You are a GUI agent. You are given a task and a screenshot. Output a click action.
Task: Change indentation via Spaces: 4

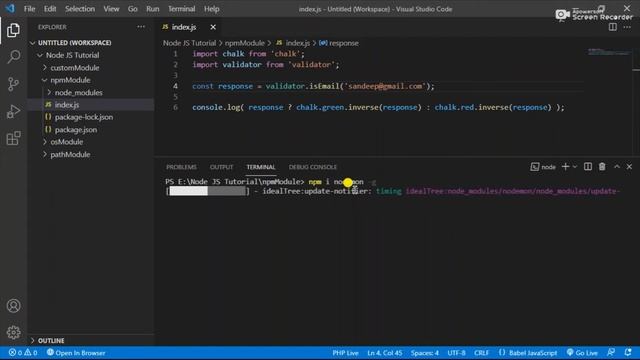click(424, 353)
